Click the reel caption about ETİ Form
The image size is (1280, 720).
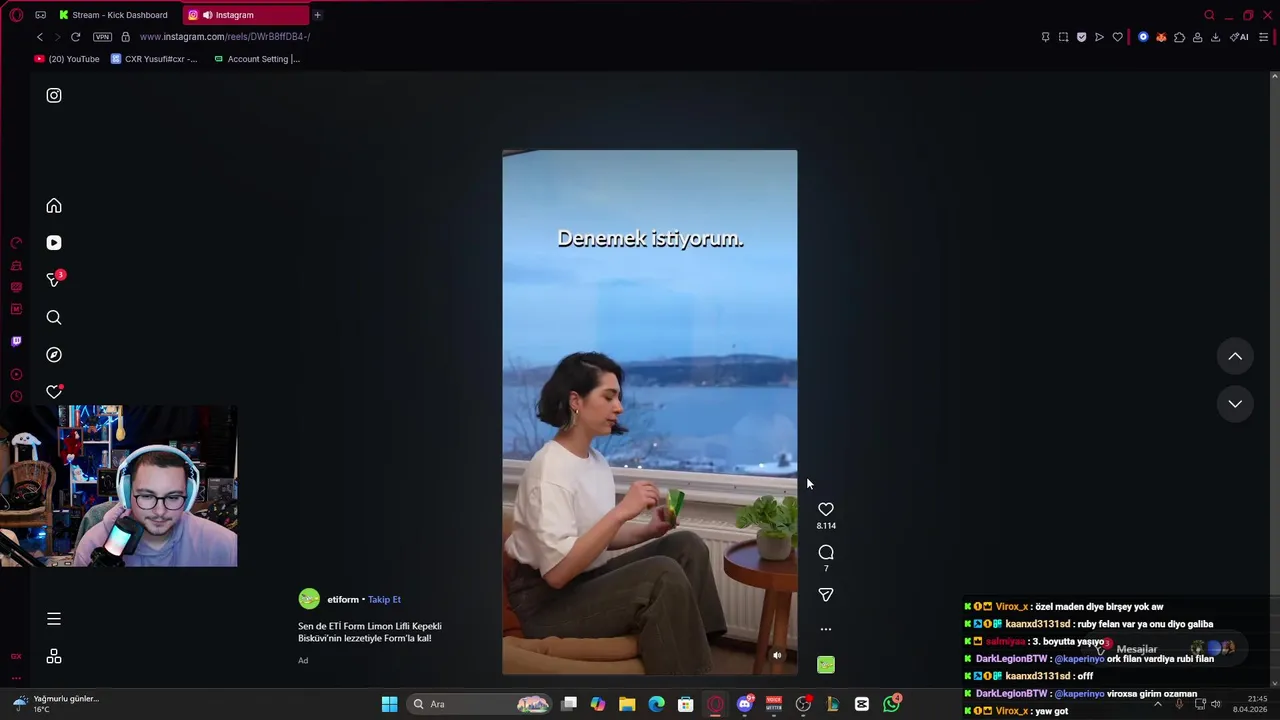tap(370, 632)
